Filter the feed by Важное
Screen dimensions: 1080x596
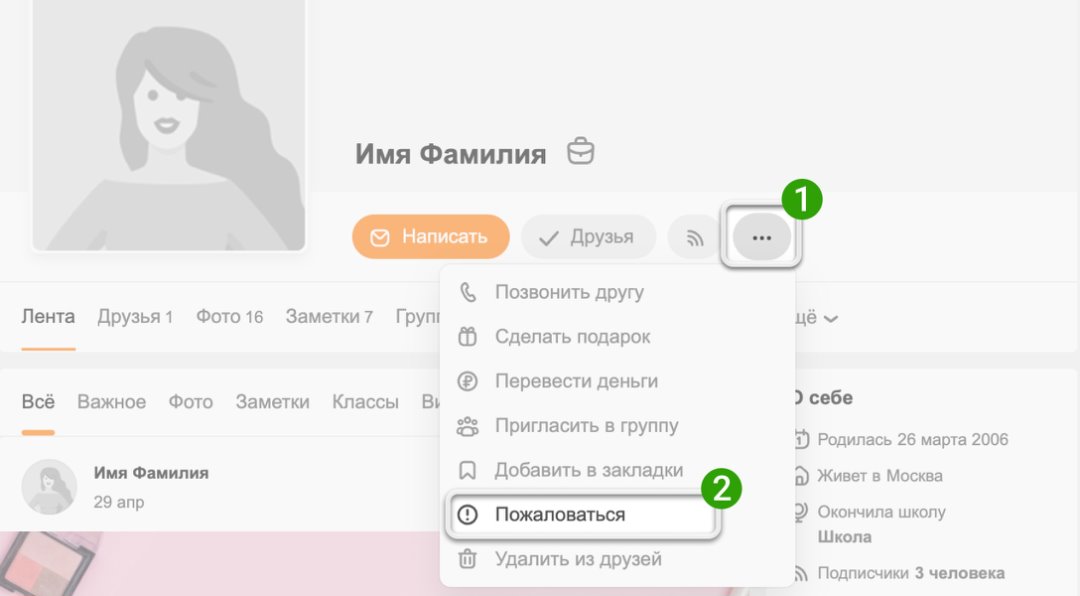pyautogui.click(x=111, y=402)
